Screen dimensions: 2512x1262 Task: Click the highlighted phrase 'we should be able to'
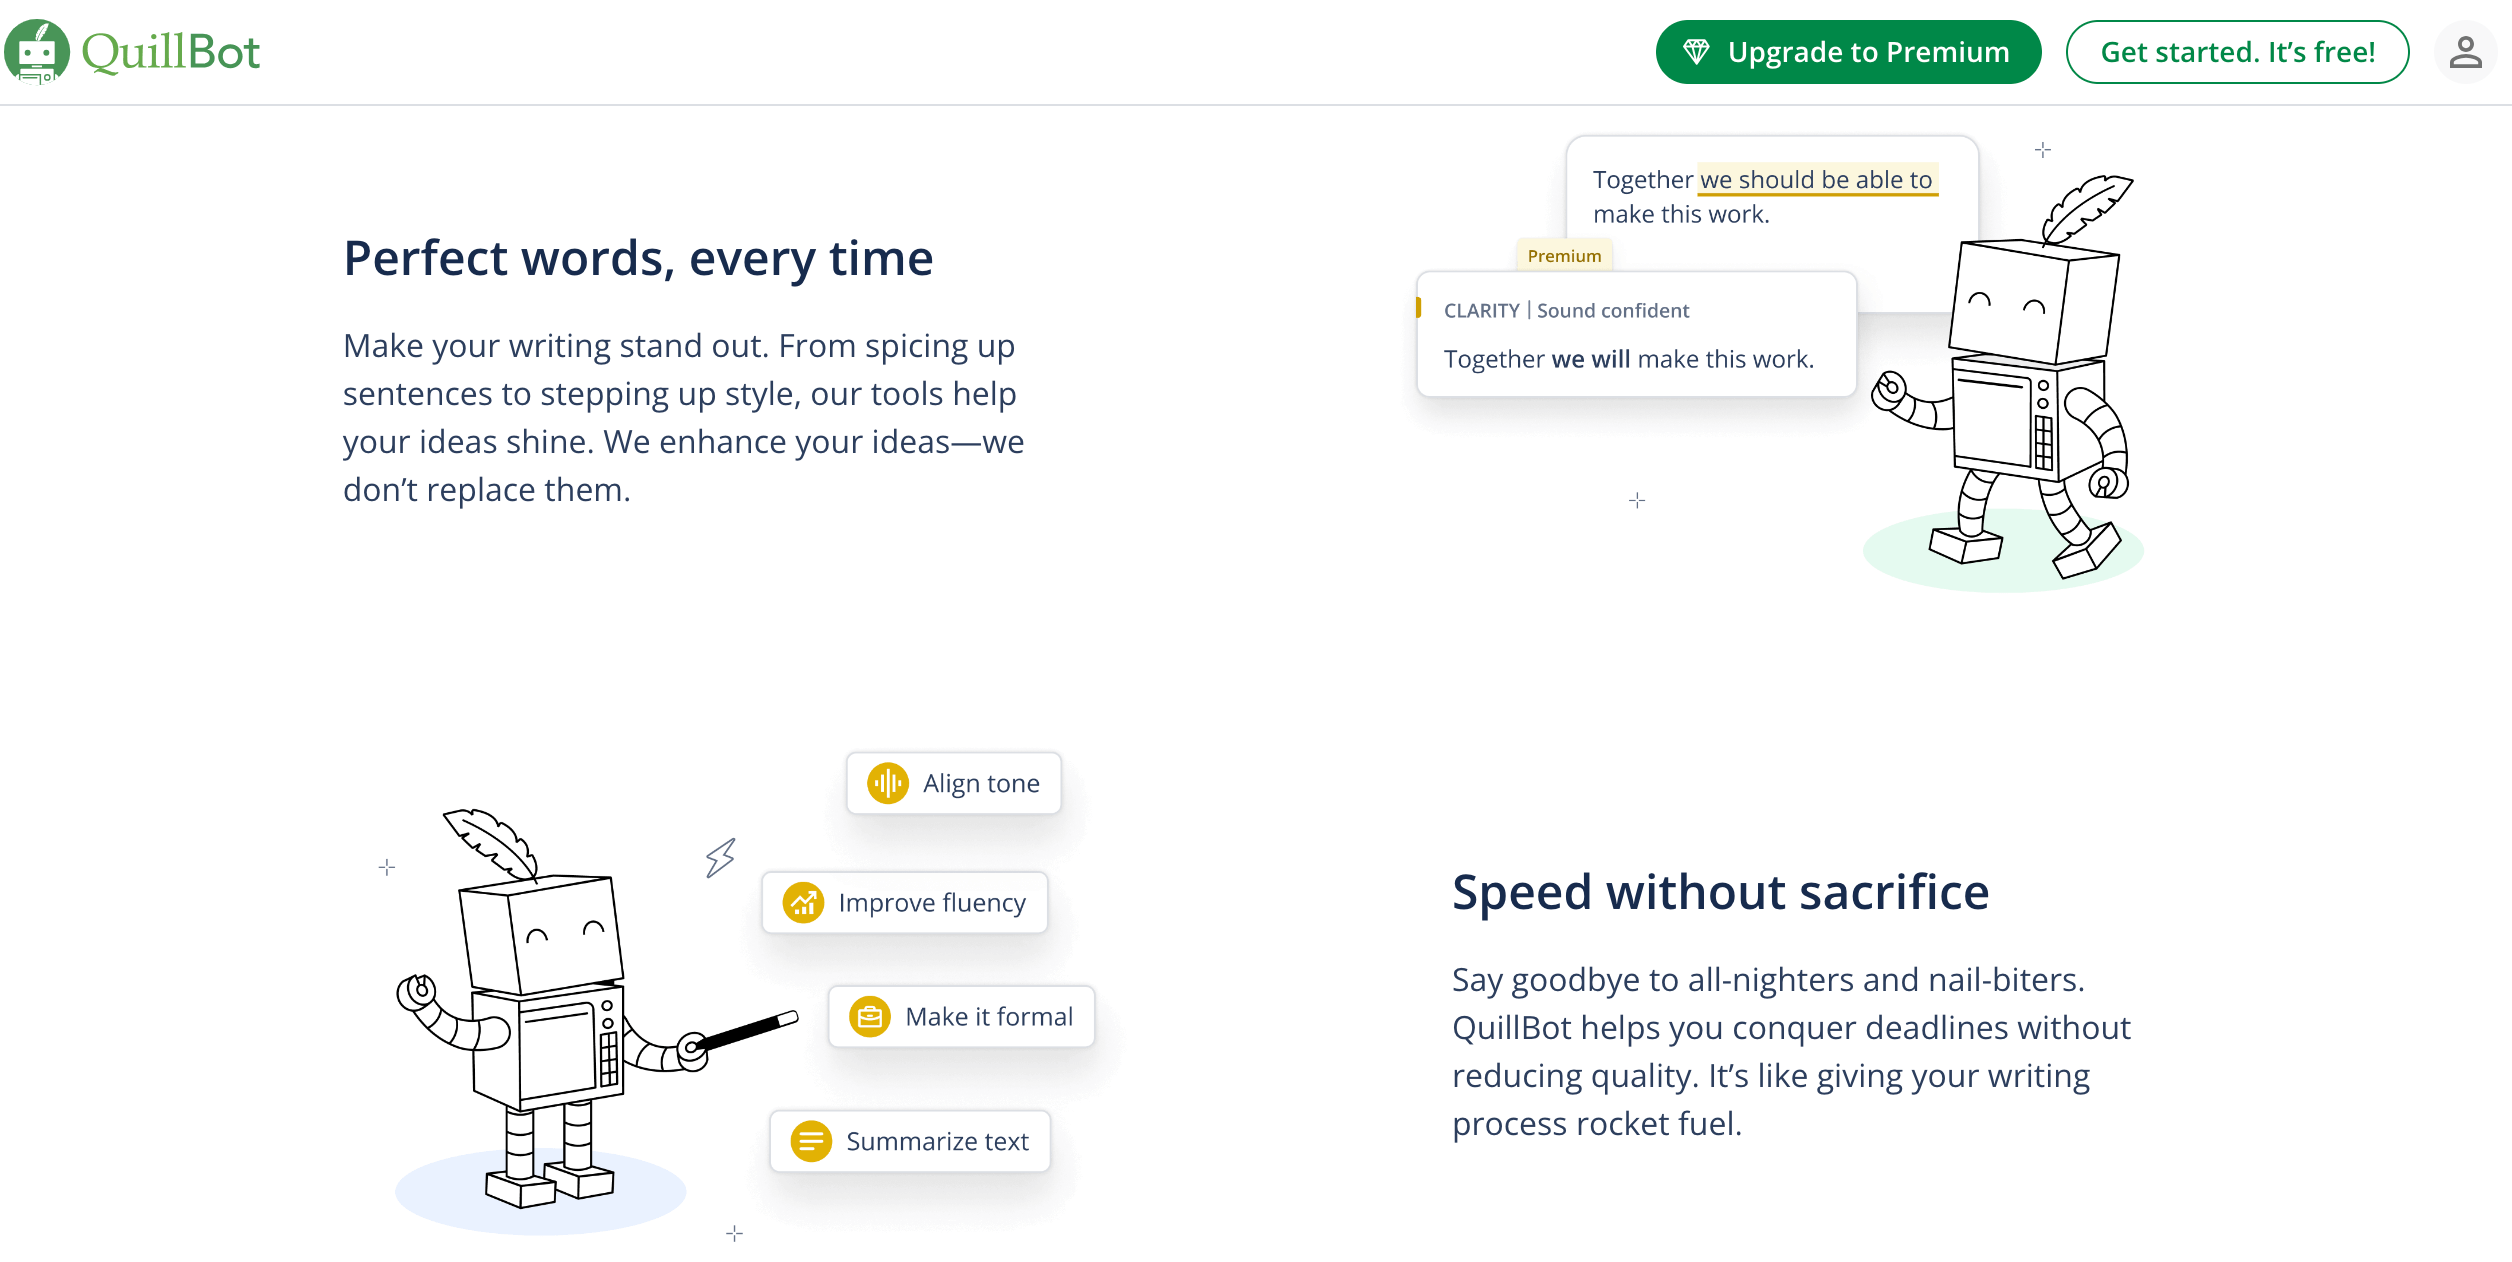[x=1817, y=180]
